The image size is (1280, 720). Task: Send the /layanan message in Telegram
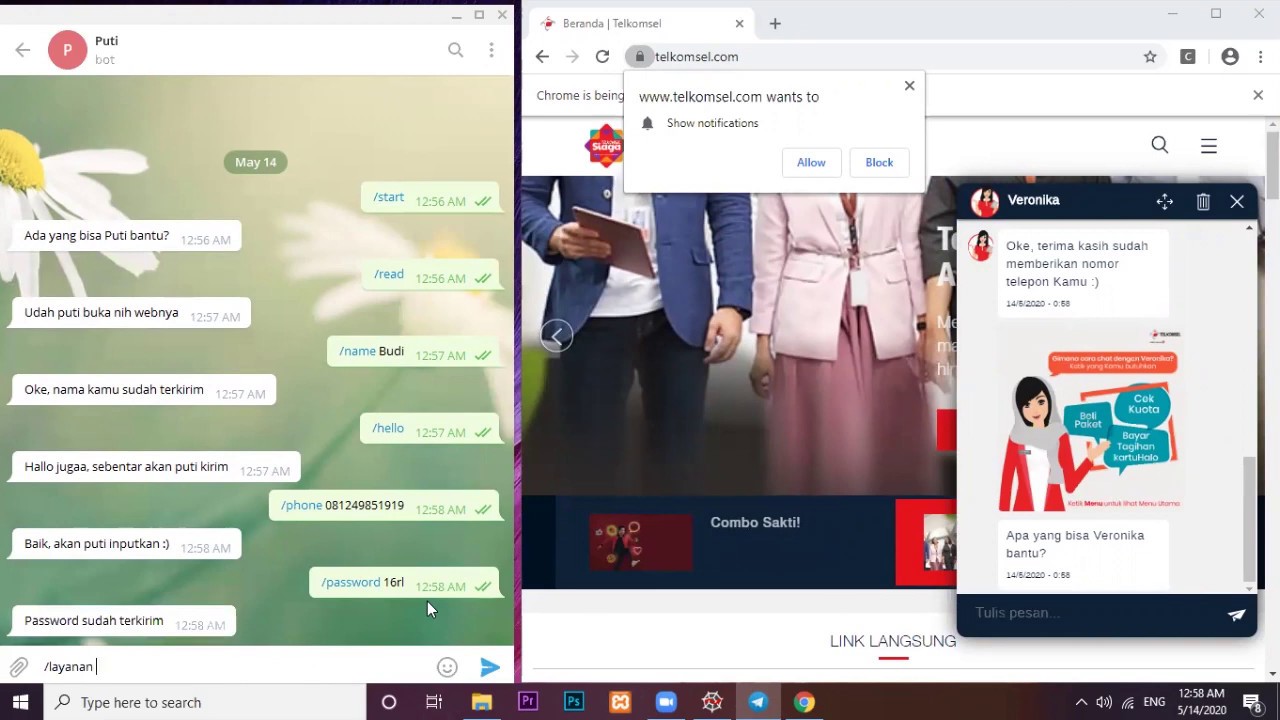(x=490, y=667)
